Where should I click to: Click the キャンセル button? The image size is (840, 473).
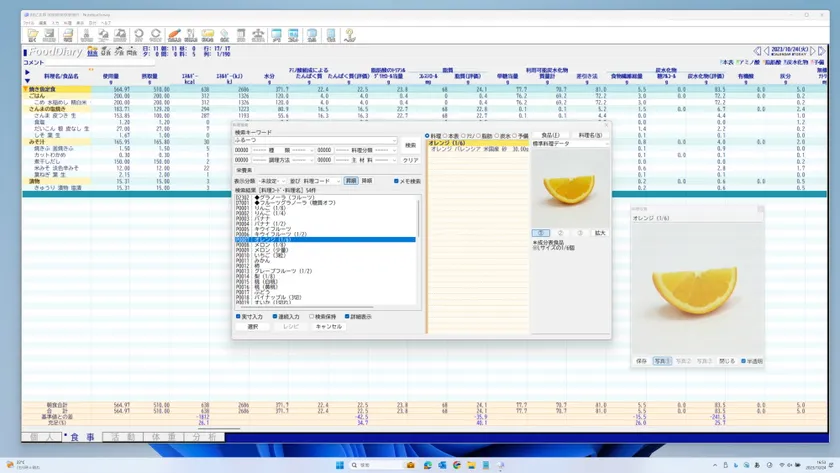[328, 327]
